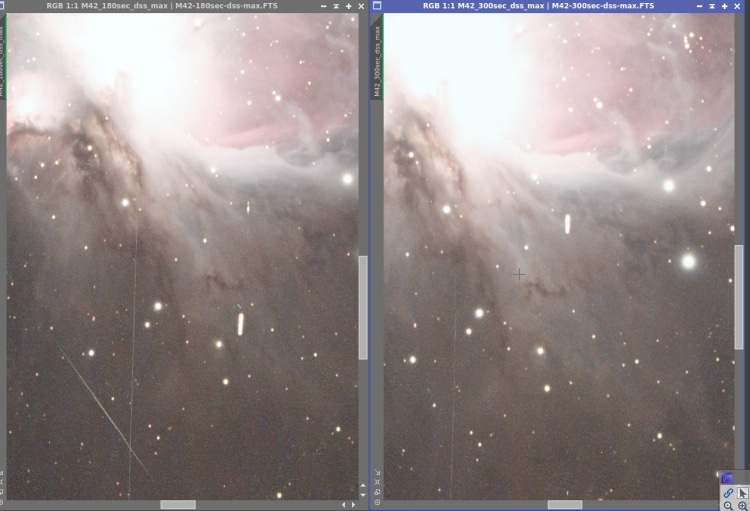Image resolution: width=750 pixels, height=511 pixels.
Task: Select the zoom-in magnifier with plus sign
Action: 743,506
